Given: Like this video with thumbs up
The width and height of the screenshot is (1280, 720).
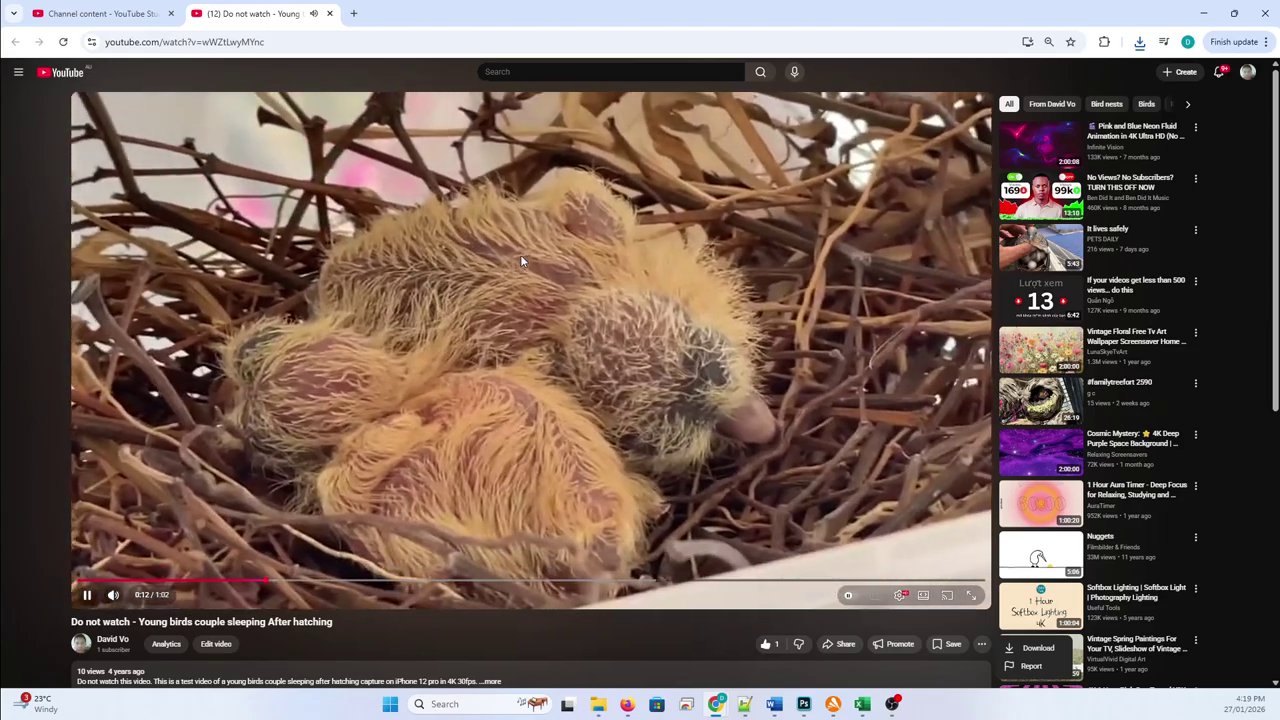Looking at the screenshot, I should click(767, 644).
